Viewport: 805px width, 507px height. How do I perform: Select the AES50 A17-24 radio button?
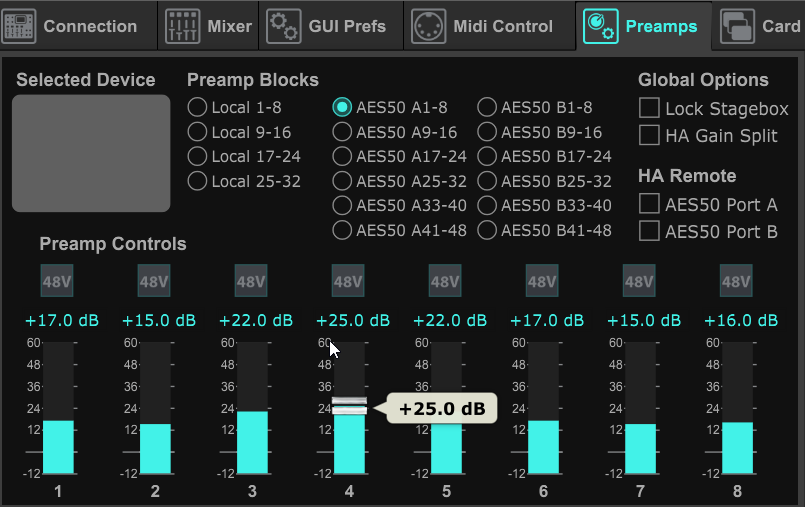pos(342,156)
